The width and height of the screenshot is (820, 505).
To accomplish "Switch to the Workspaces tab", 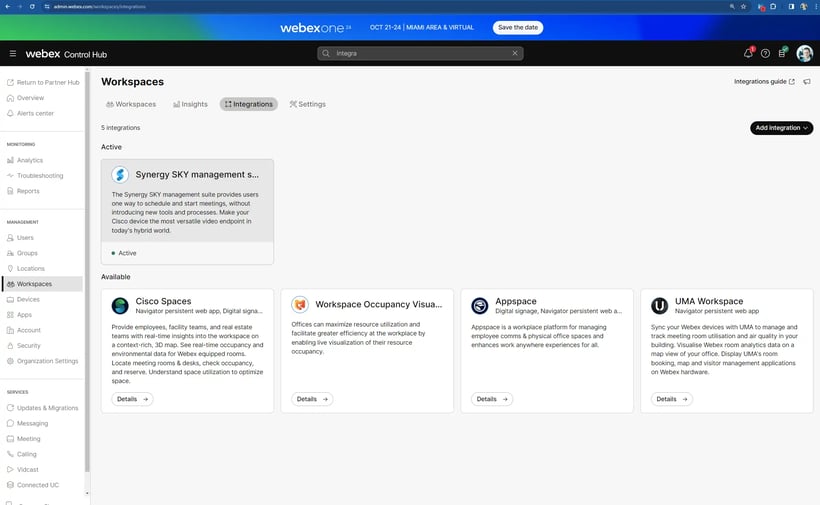I will coord(131,104).
